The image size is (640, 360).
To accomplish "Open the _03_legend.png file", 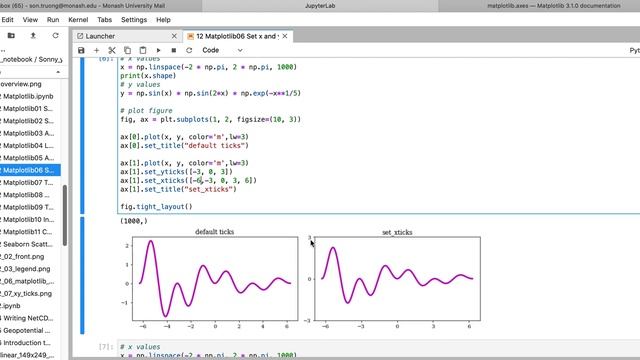I will (30, 269).
